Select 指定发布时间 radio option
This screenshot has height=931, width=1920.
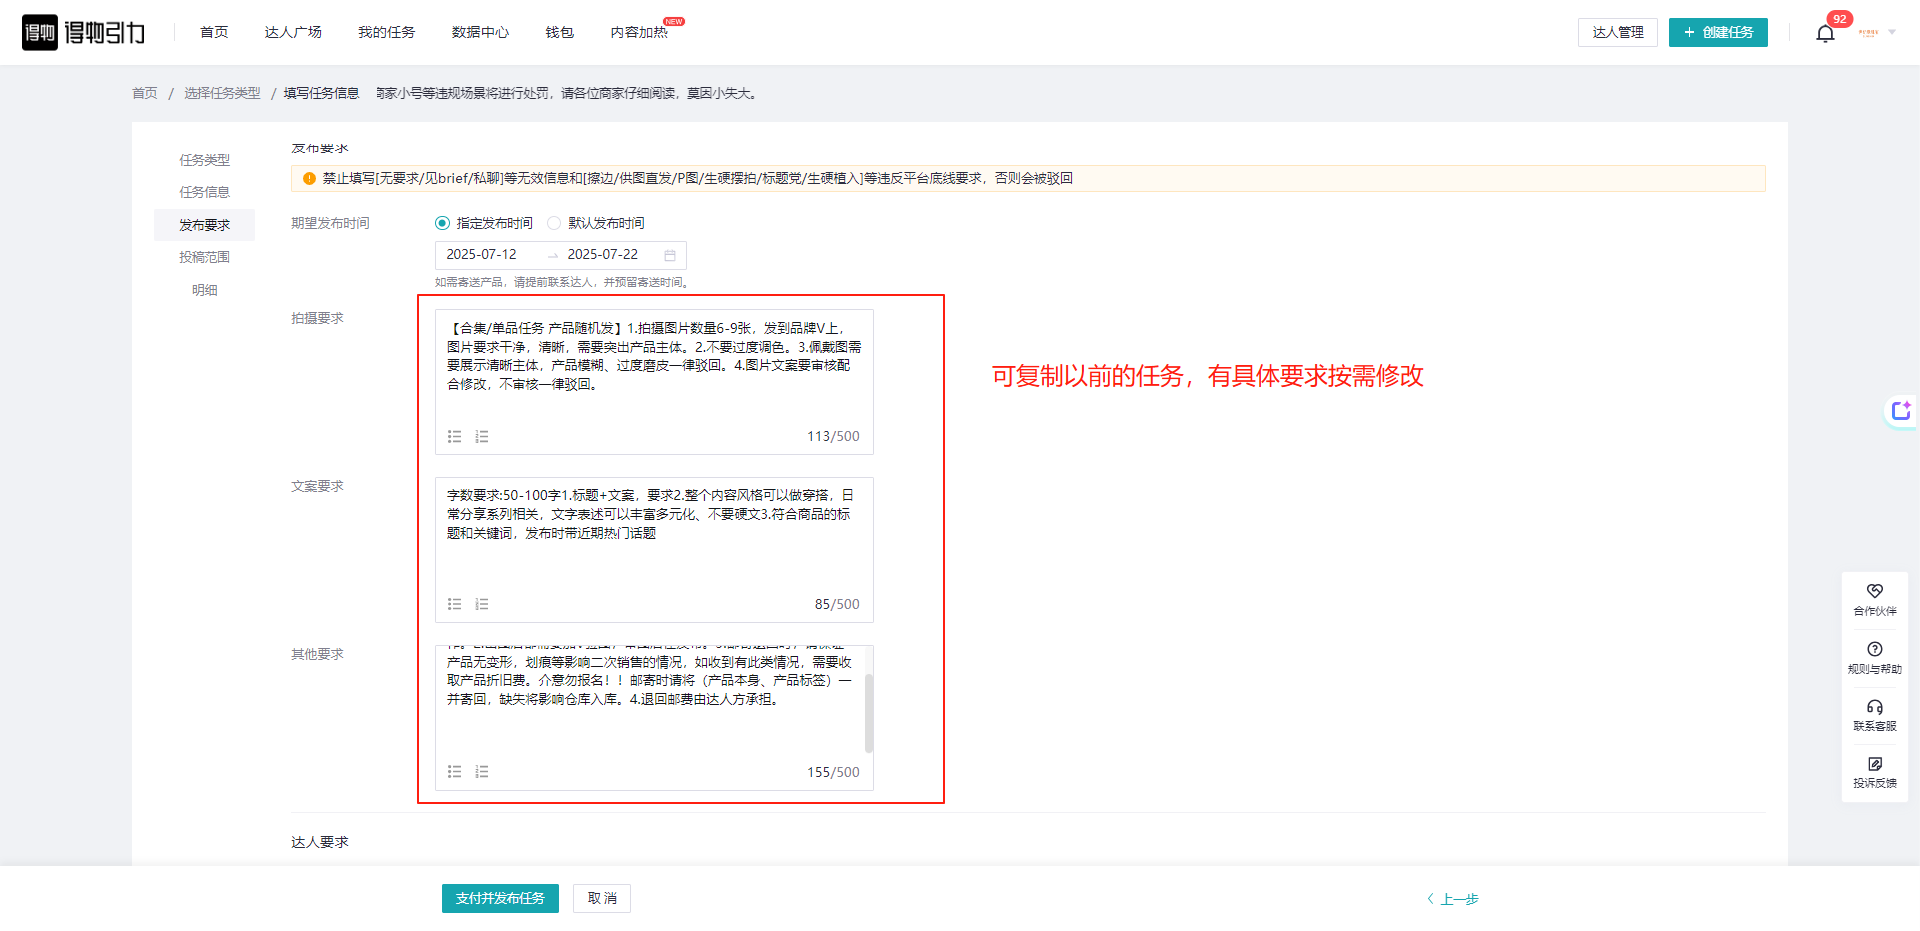(442, 223)
